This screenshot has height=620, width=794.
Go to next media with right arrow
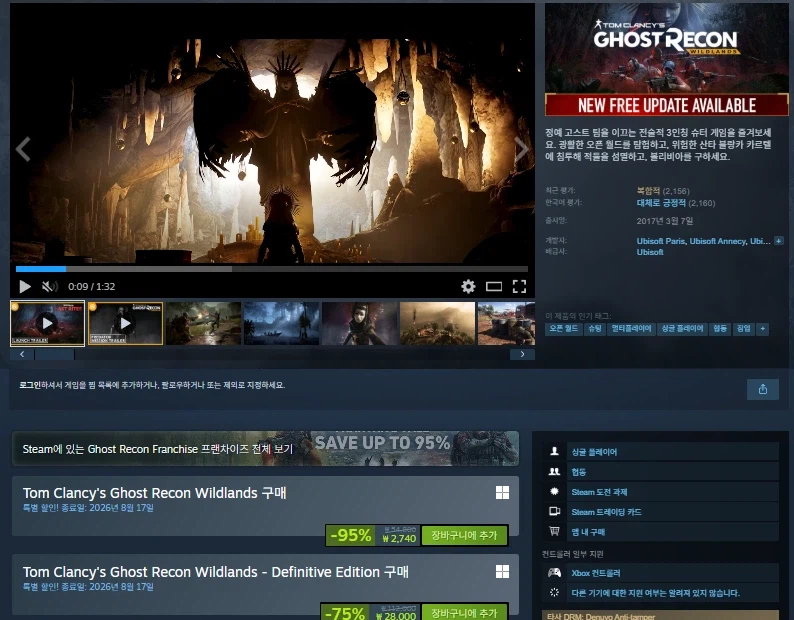(522, 149)
